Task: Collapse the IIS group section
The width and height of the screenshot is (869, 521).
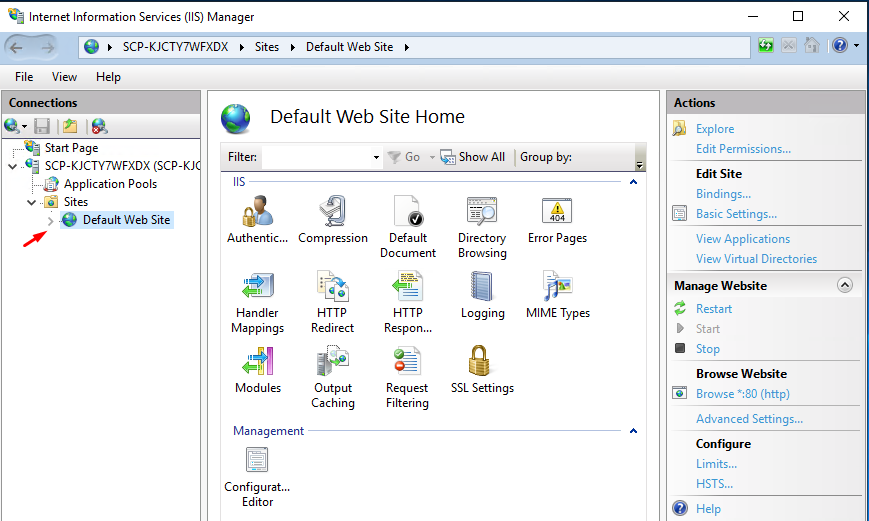Action: (x=633, y=182)
